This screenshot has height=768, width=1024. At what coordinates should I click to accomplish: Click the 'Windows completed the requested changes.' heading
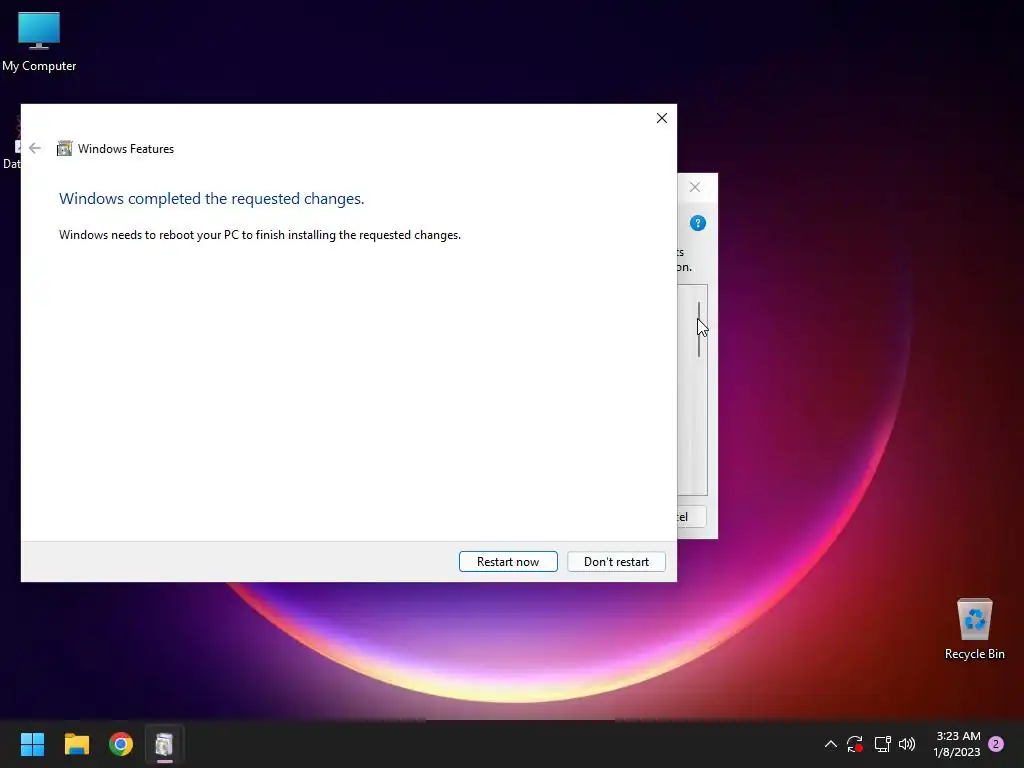point(212,199)
